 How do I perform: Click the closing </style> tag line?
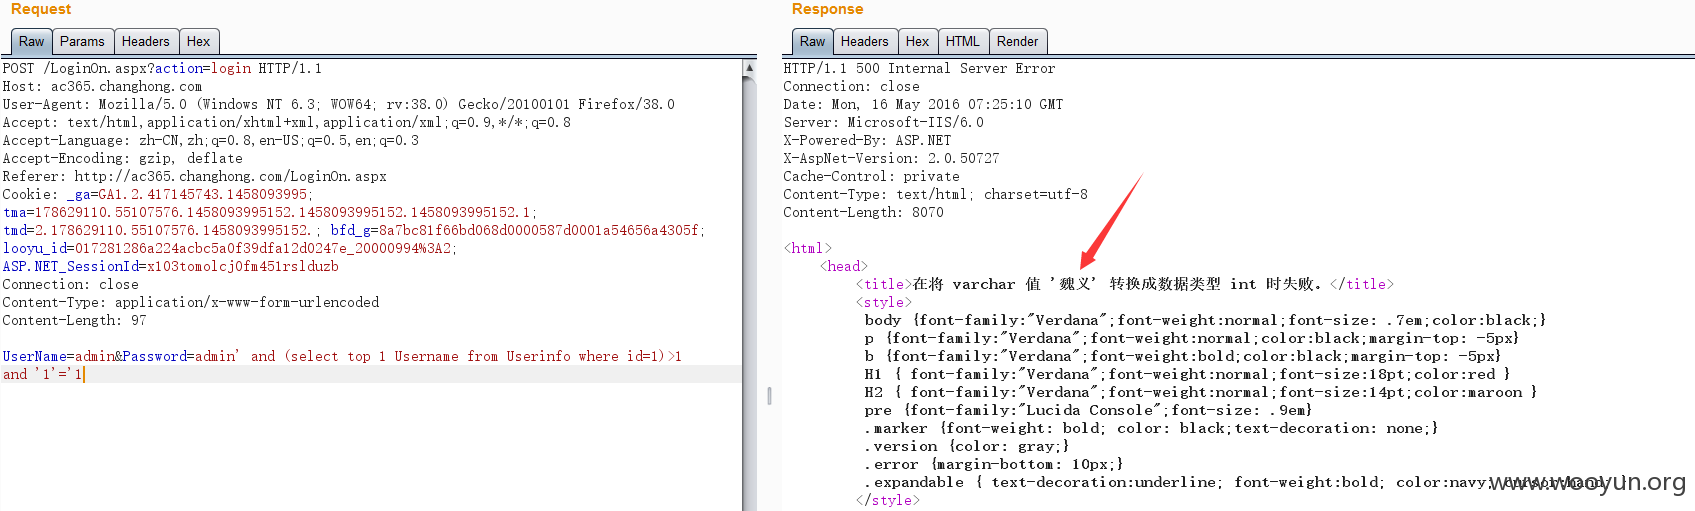click(x=887, y=500)
